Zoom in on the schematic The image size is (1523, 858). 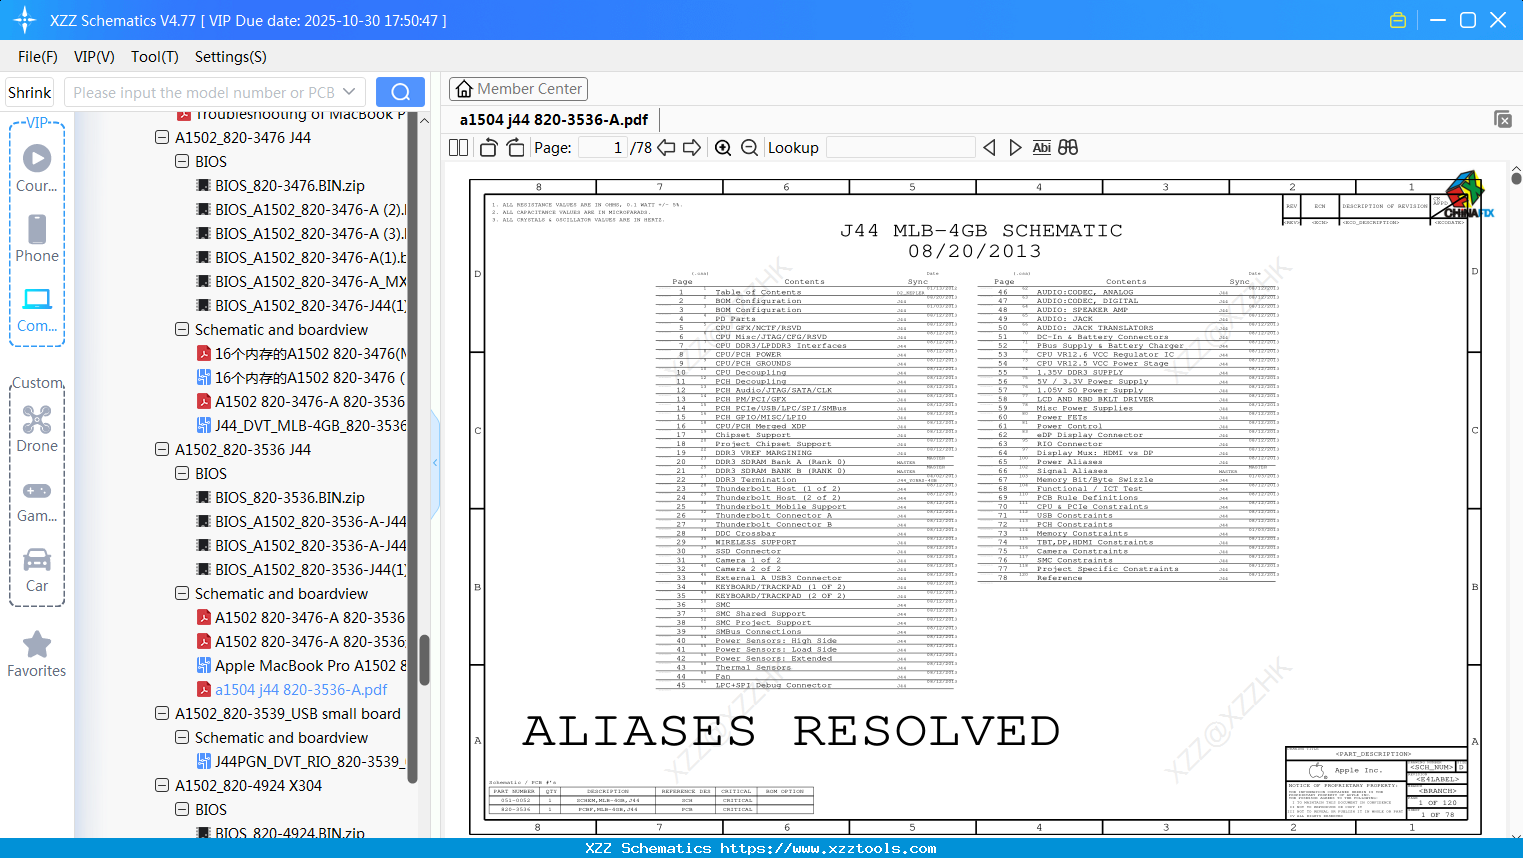(x=723, y=148)
